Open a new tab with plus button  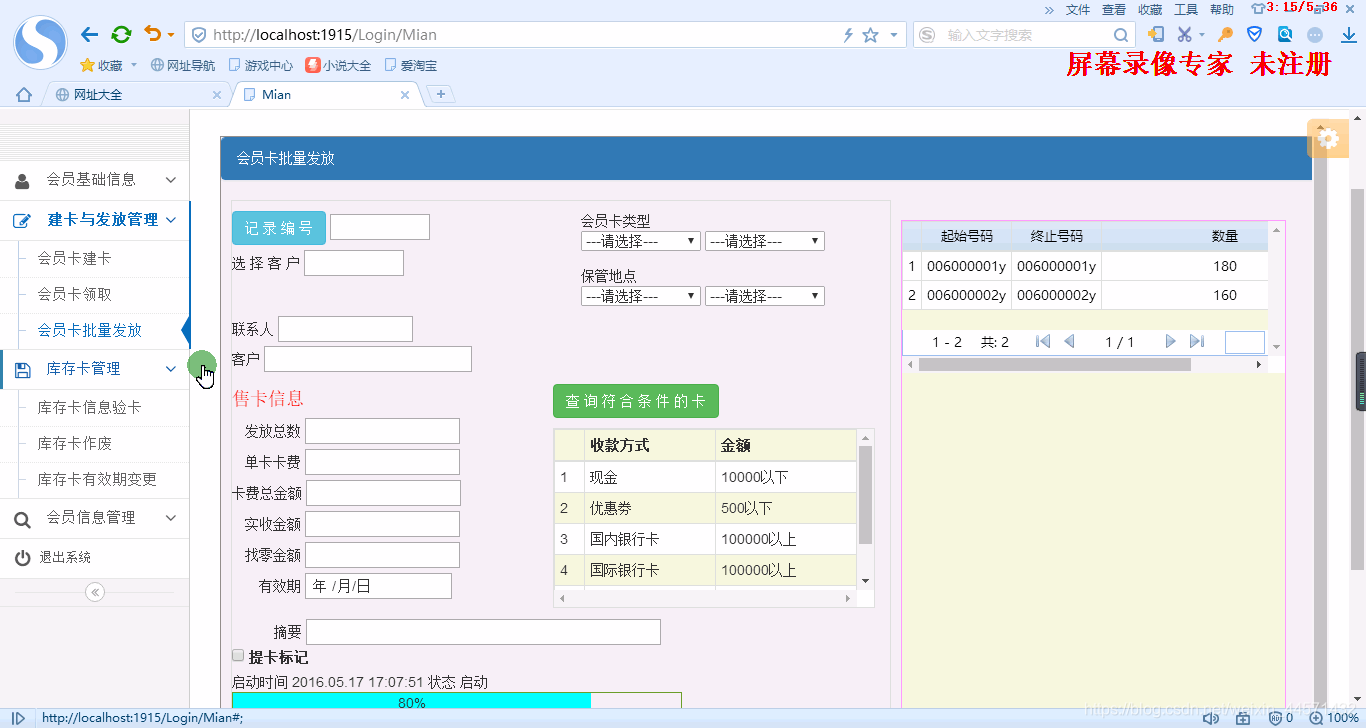(441, 94)
